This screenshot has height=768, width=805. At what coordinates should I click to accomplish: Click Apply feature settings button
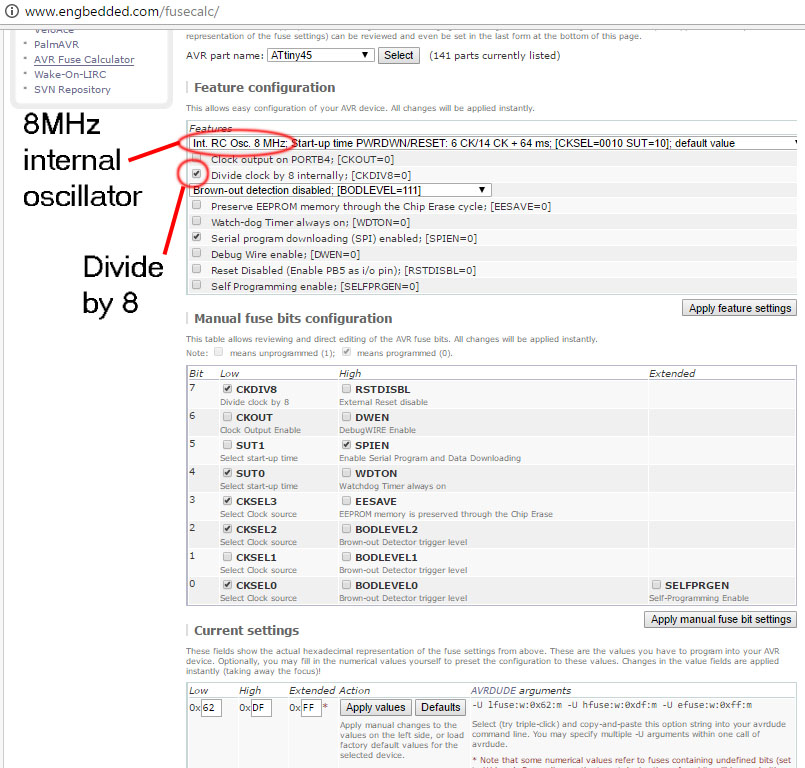pos(739,308)
